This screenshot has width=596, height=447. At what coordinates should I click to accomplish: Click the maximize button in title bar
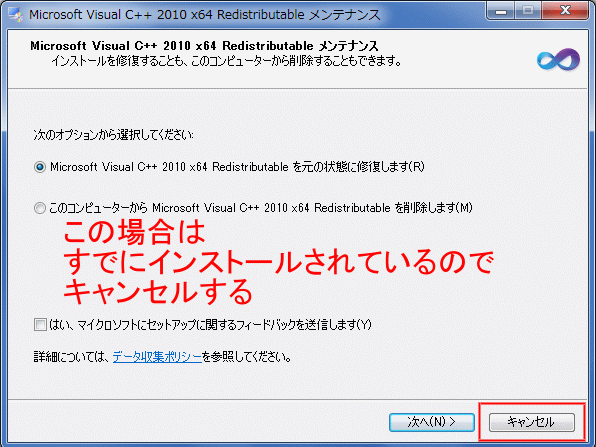pos(528,11)
